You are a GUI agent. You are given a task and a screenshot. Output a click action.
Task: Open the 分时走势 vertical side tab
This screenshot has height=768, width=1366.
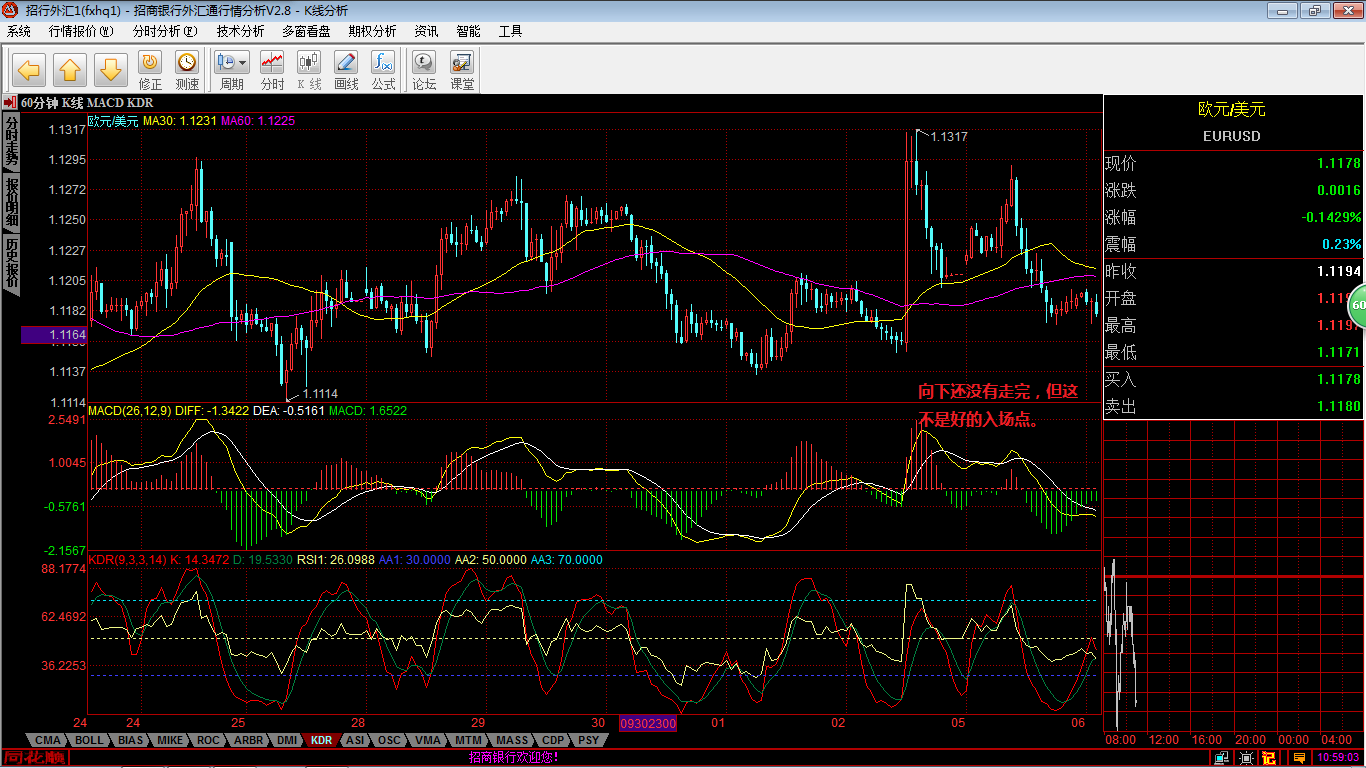(x=11, y=140)
